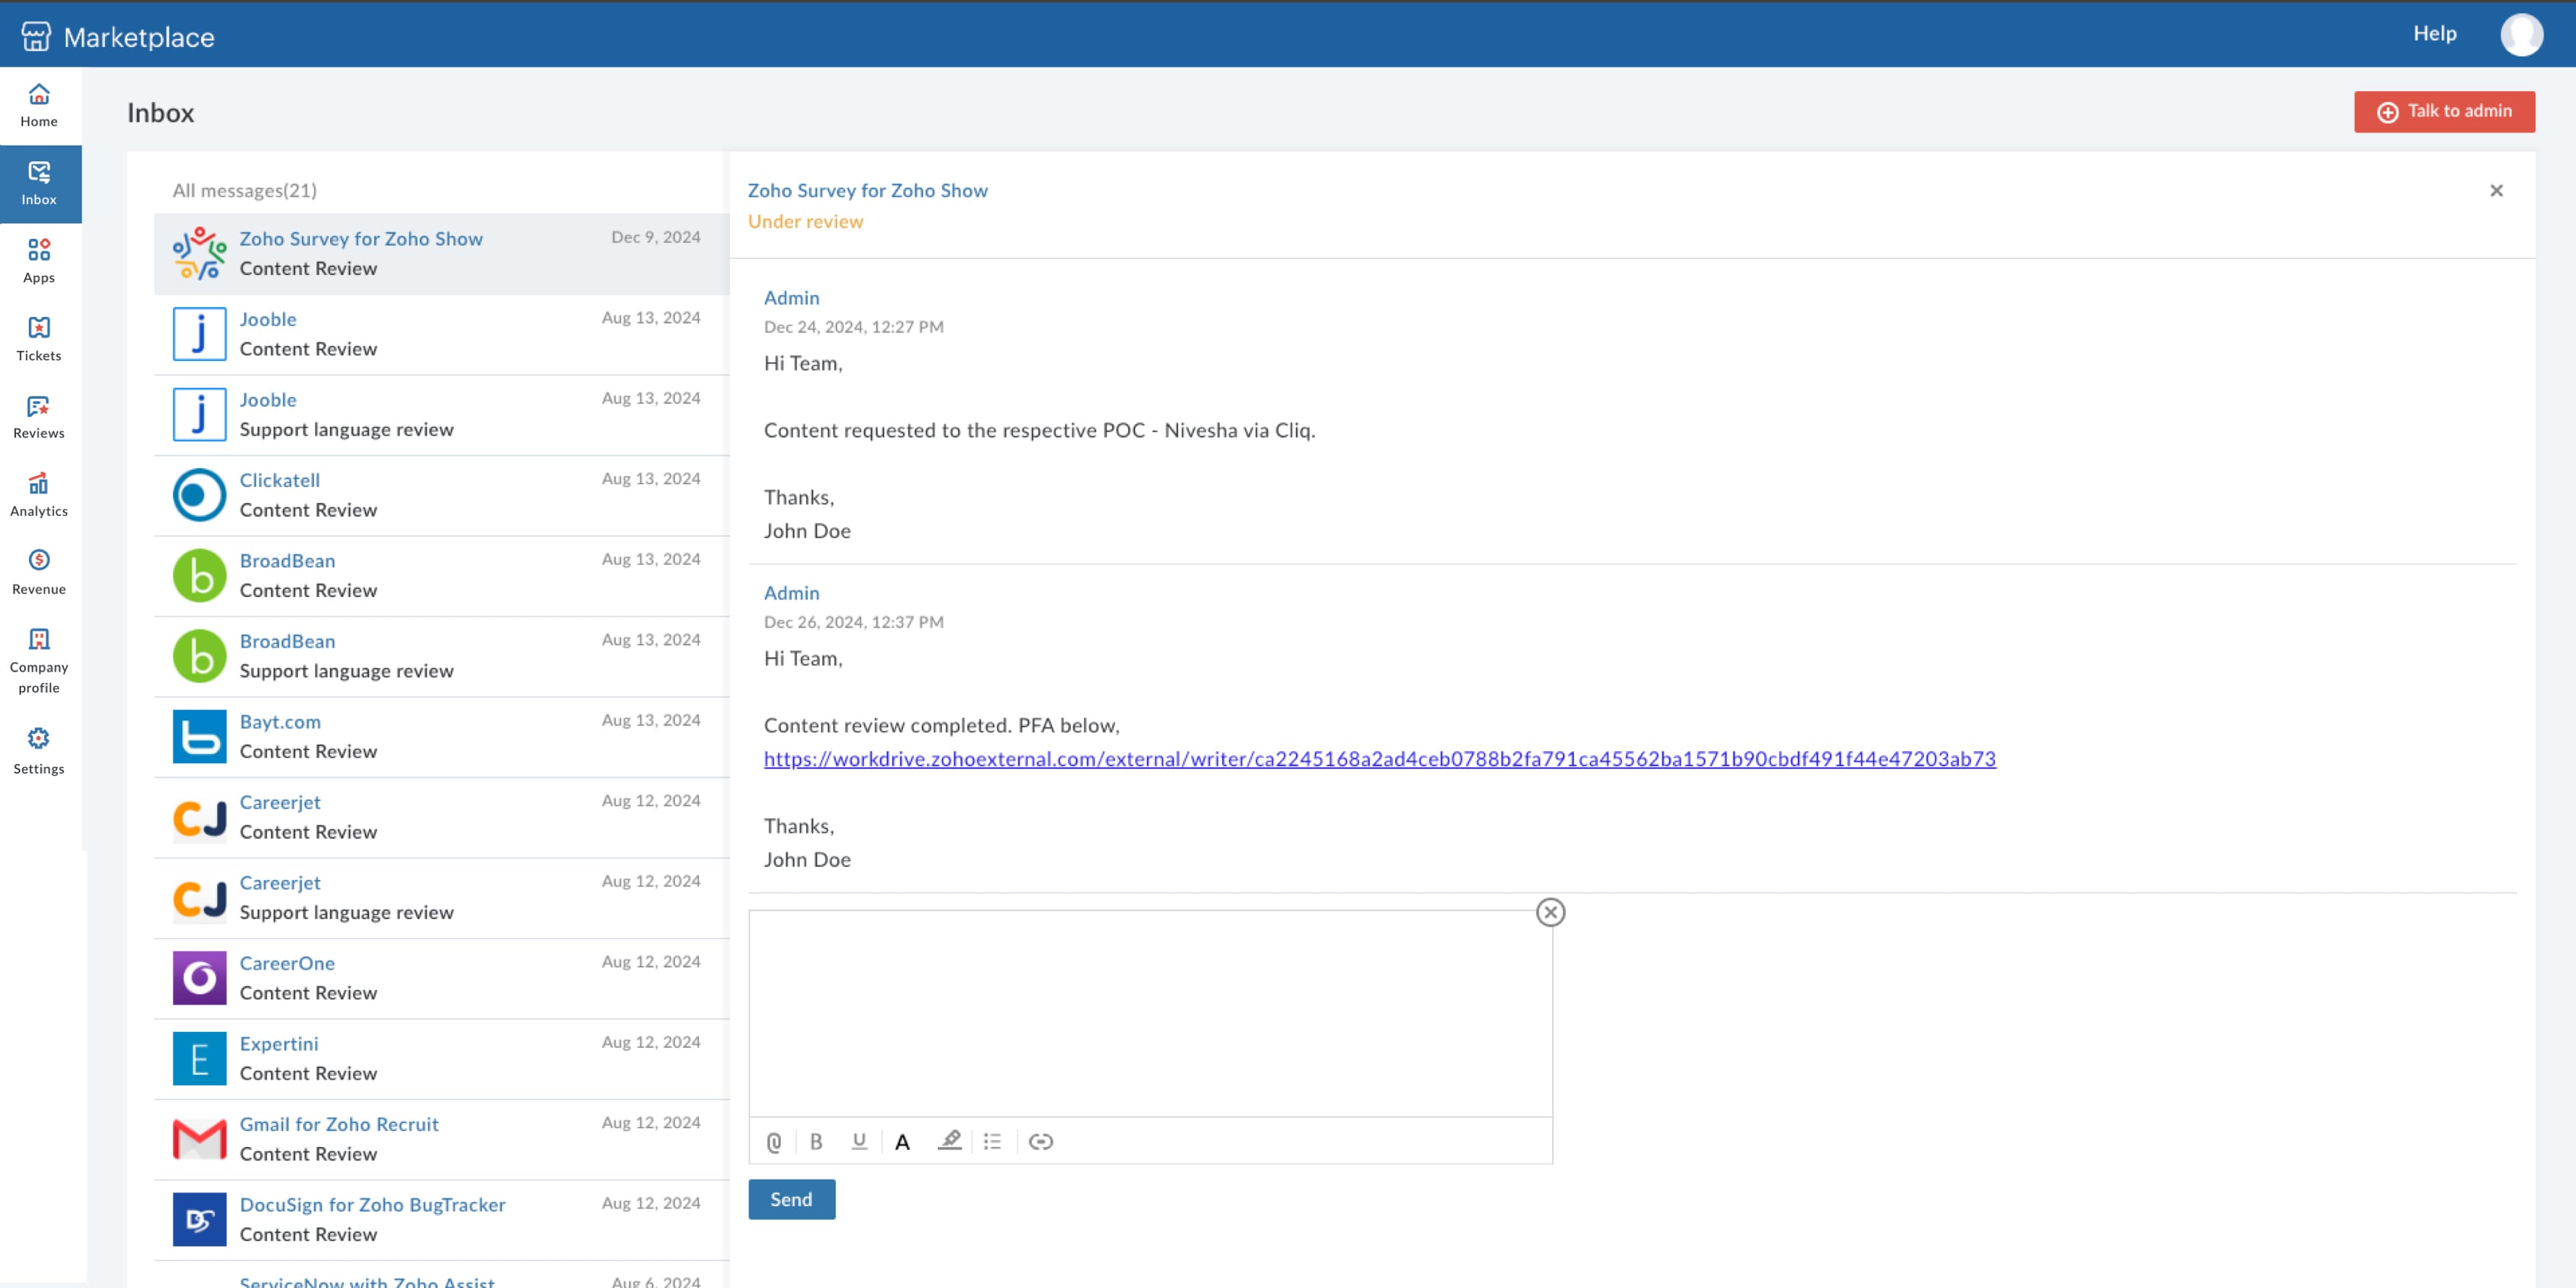The image size is (2576, 1288).
Task: Click the Under review status label
Action: click(805, 222)
